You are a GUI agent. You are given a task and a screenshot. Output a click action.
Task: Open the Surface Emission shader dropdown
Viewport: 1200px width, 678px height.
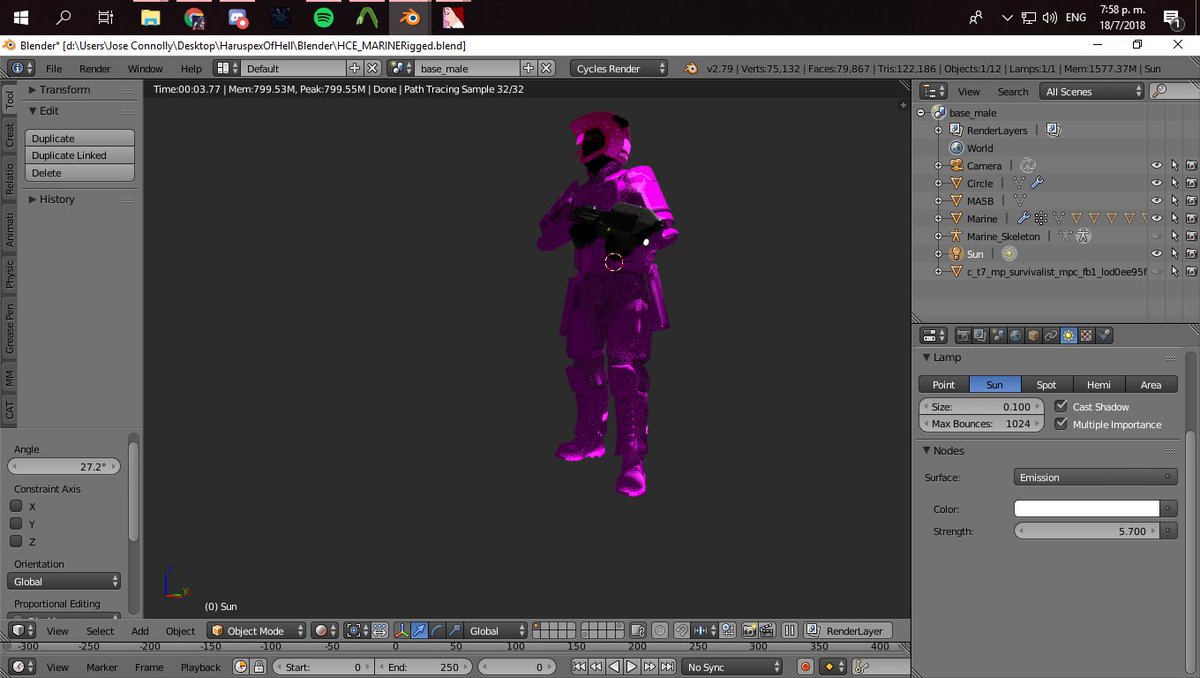tap(1095, 477)
